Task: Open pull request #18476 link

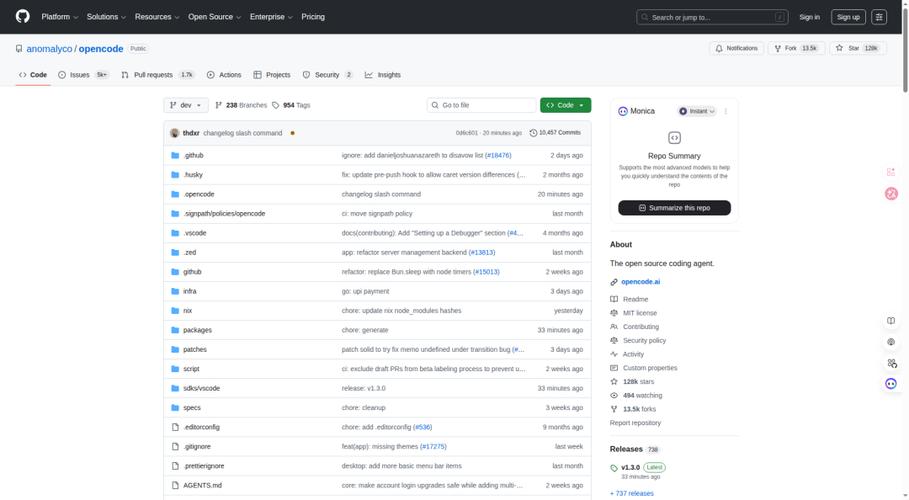Action: point(498,155)
